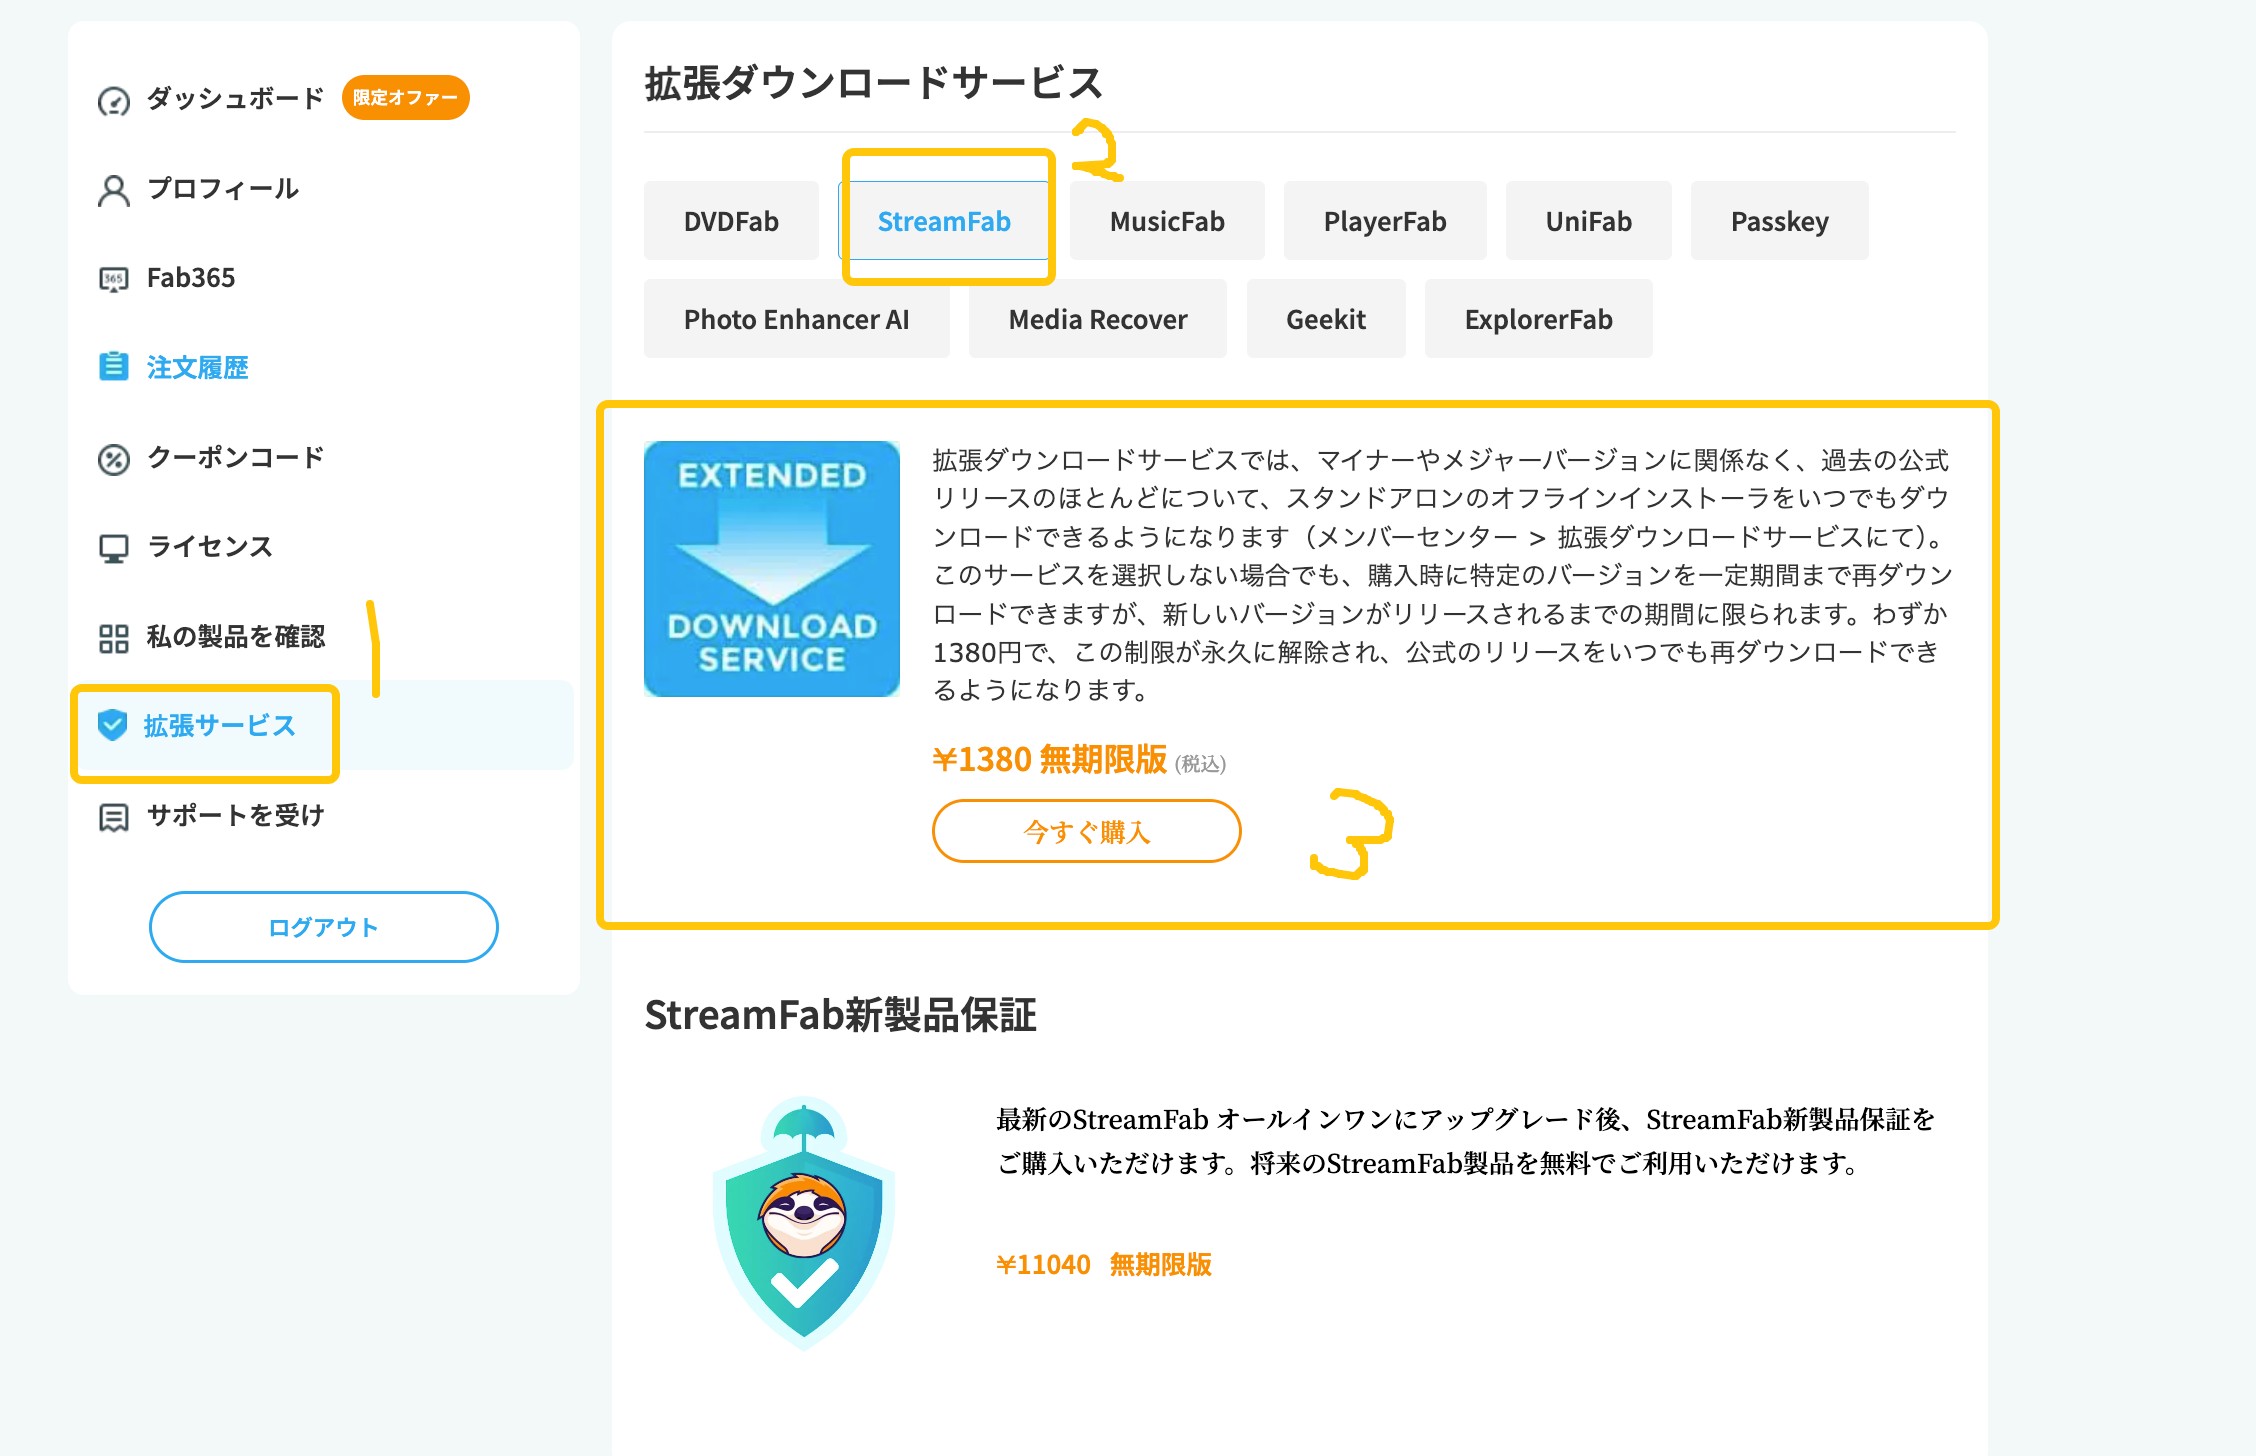Click the dashboard gauge icon
This screenshot has width=2256, height=1456.
coord(114,101)
